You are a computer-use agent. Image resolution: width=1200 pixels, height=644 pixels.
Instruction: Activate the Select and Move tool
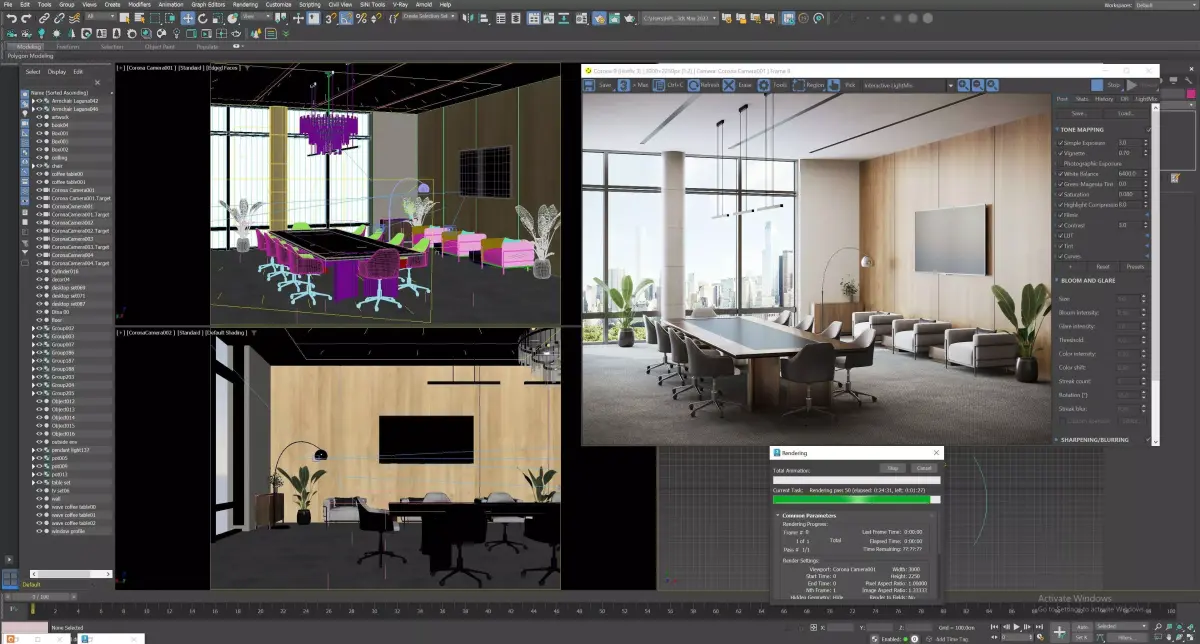(187, 19)
